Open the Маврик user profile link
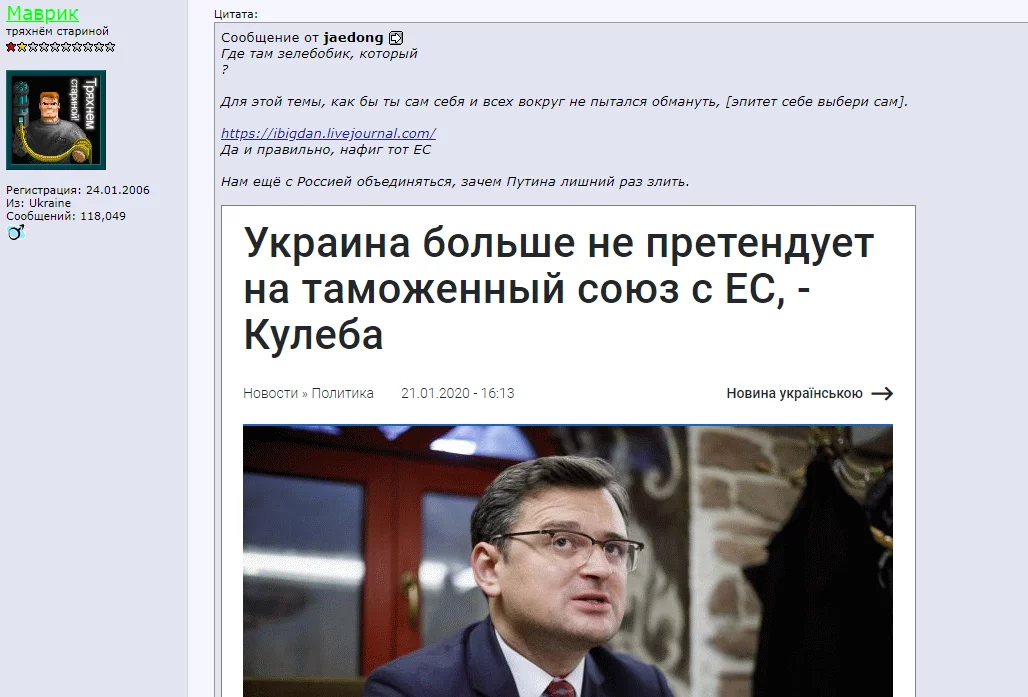This screenshot has width=1028, height=697. [43, 13]
